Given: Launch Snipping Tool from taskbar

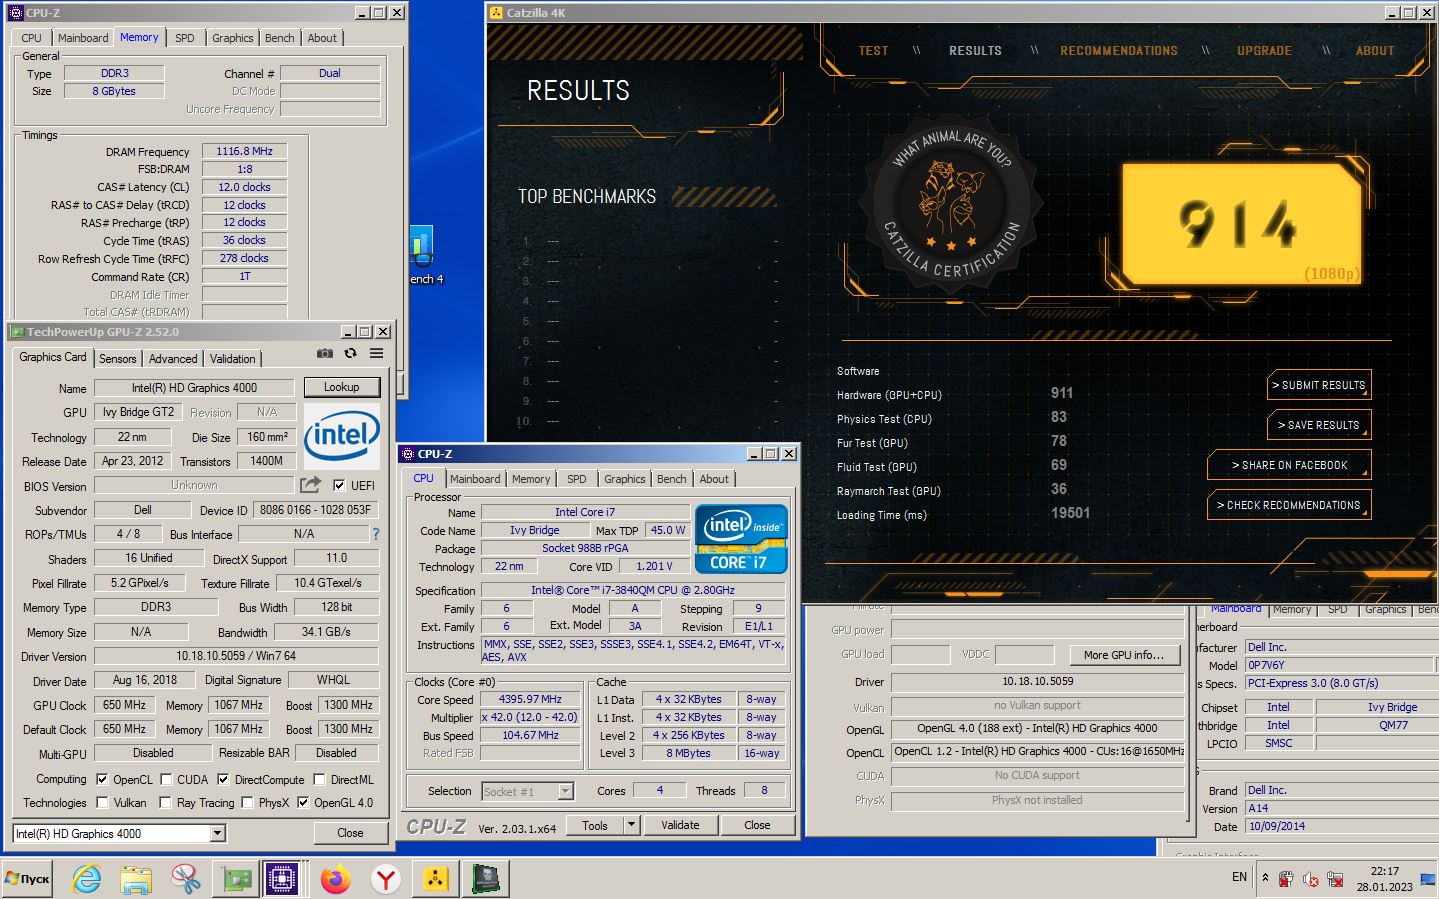Looking at the screenshot, I should point(185,879).
